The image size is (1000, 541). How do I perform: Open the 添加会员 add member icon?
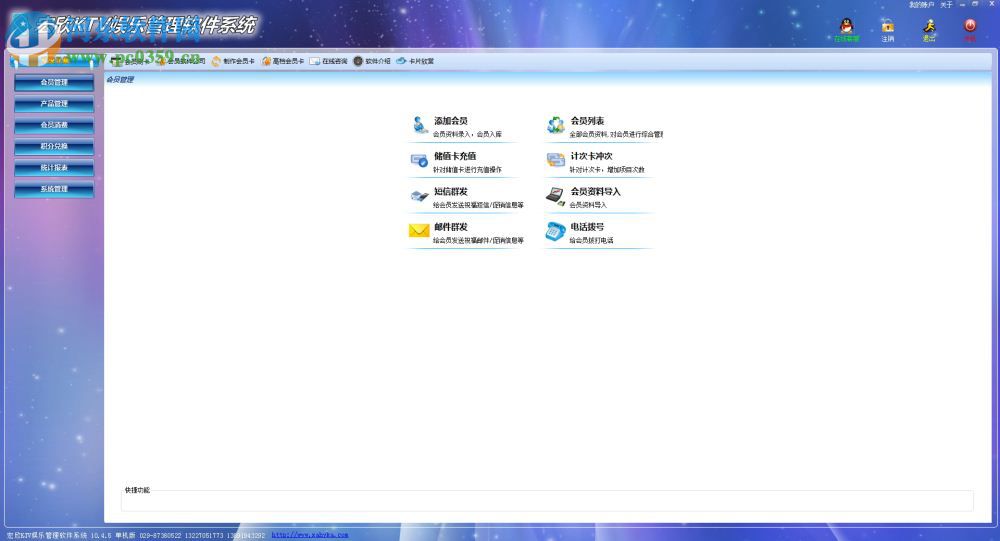419,125
